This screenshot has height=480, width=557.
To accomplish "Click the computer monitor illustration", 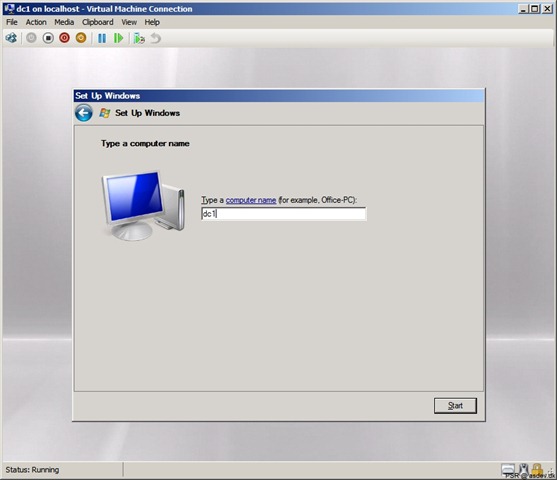I will tap(143, 205).
